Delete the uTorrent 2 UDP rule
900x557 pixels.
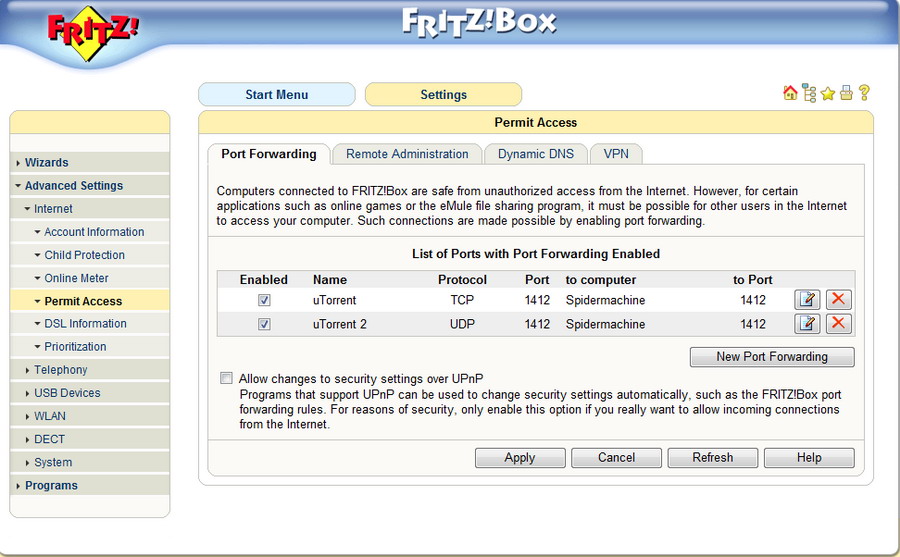tap(838, 323)
